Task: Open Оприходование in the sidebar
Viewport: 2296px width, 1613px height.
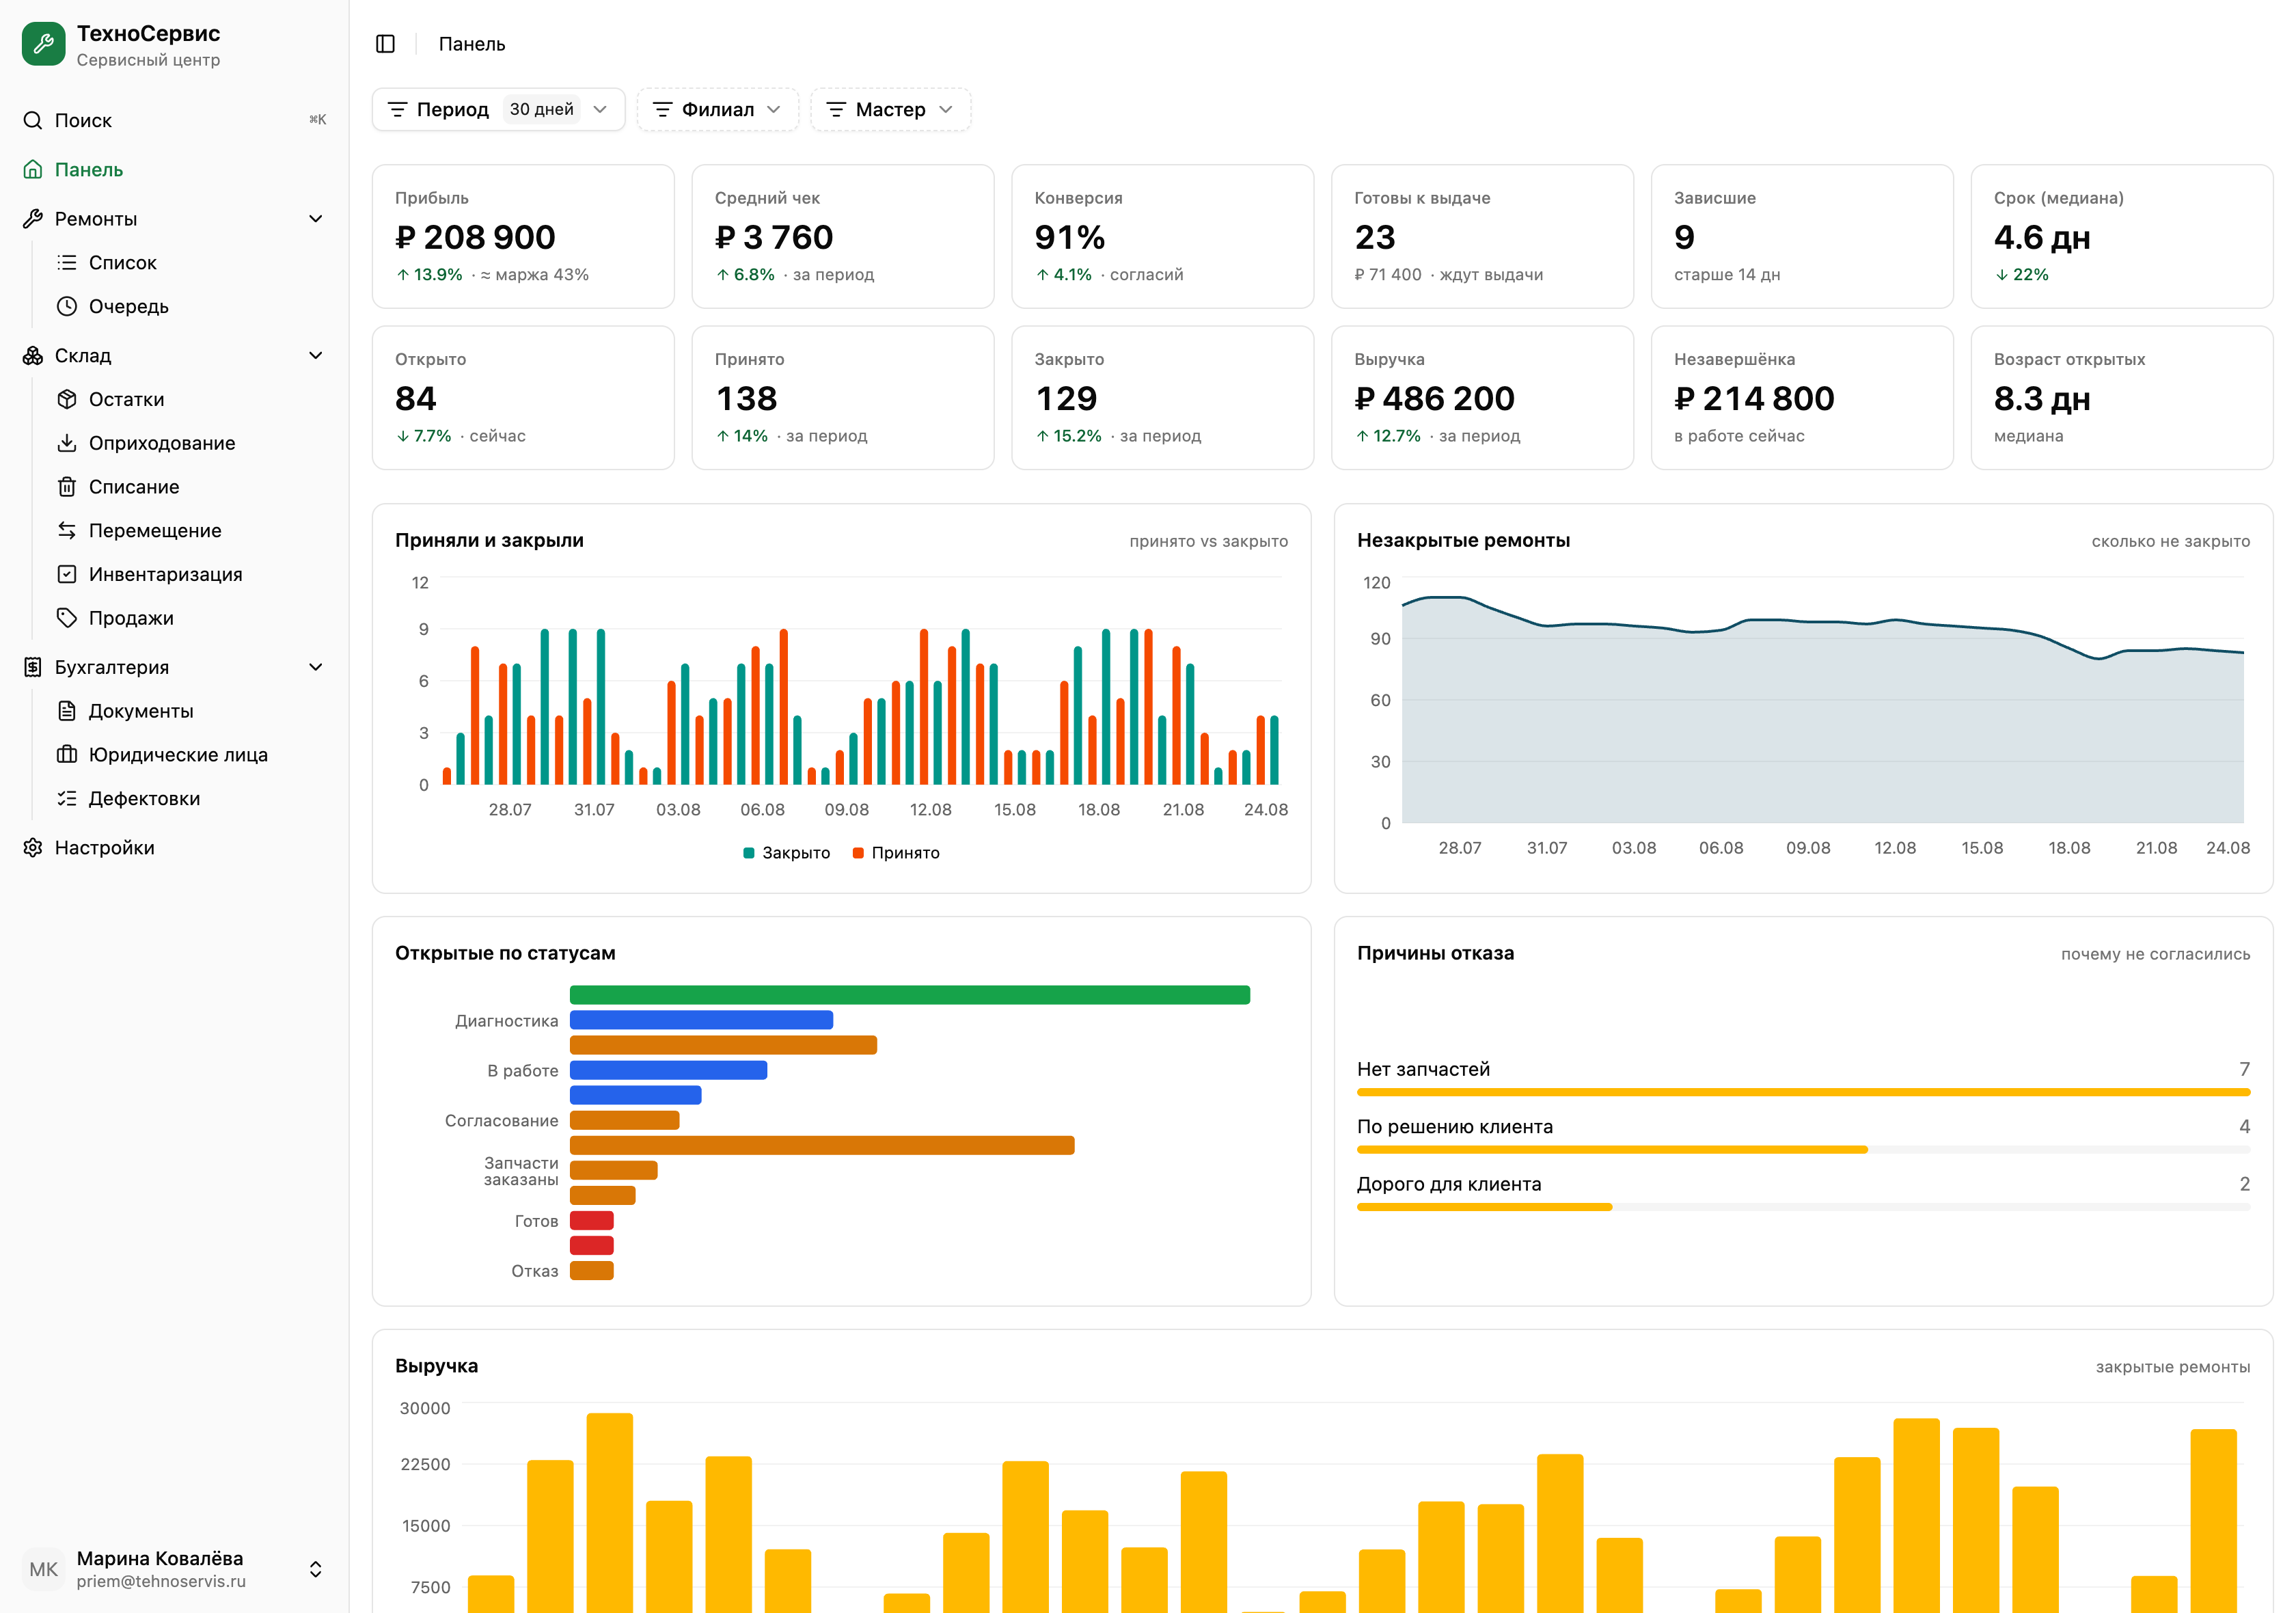Action: (x=190, y=443)
